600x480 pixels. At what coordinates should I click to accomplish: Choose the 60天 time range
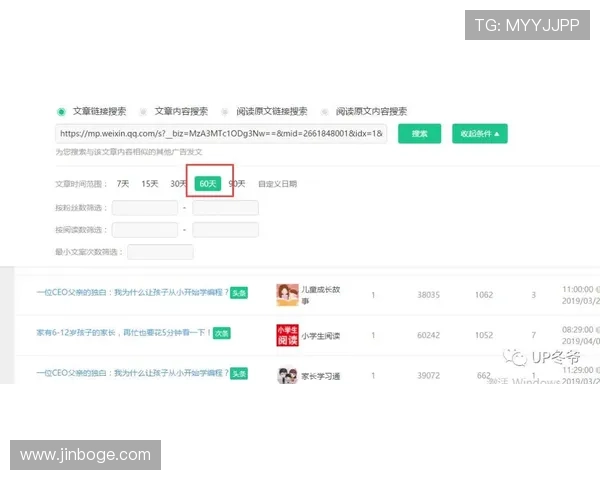(208, 184)
